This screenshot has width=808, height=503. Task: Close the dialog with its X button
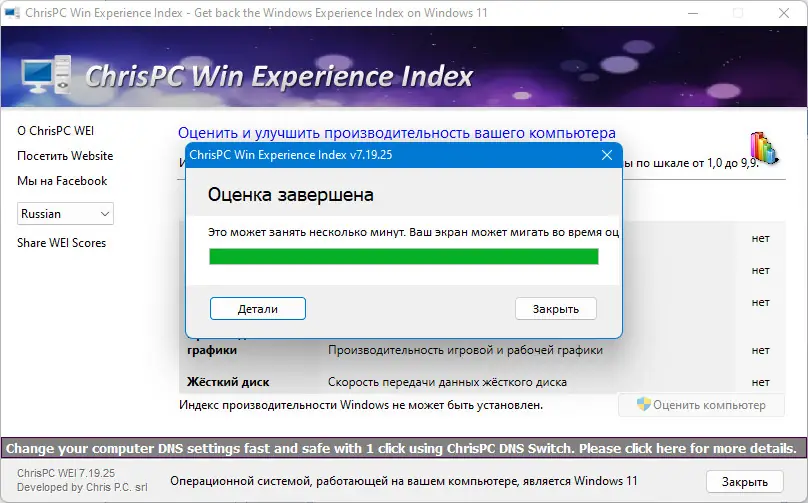click(607, 155)
